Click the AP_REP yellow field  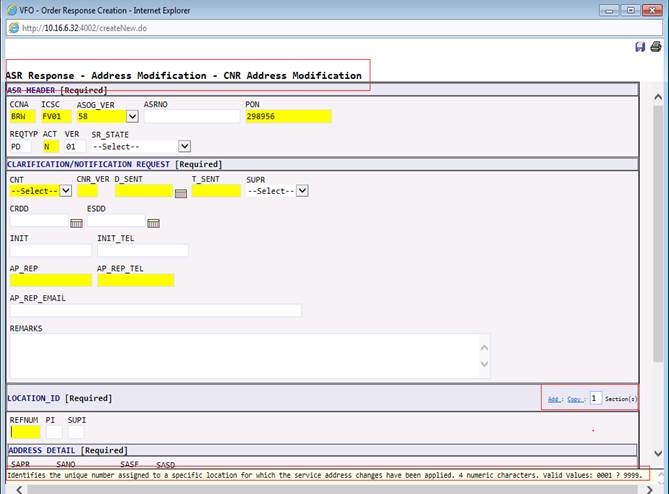[x=51, y=280]
